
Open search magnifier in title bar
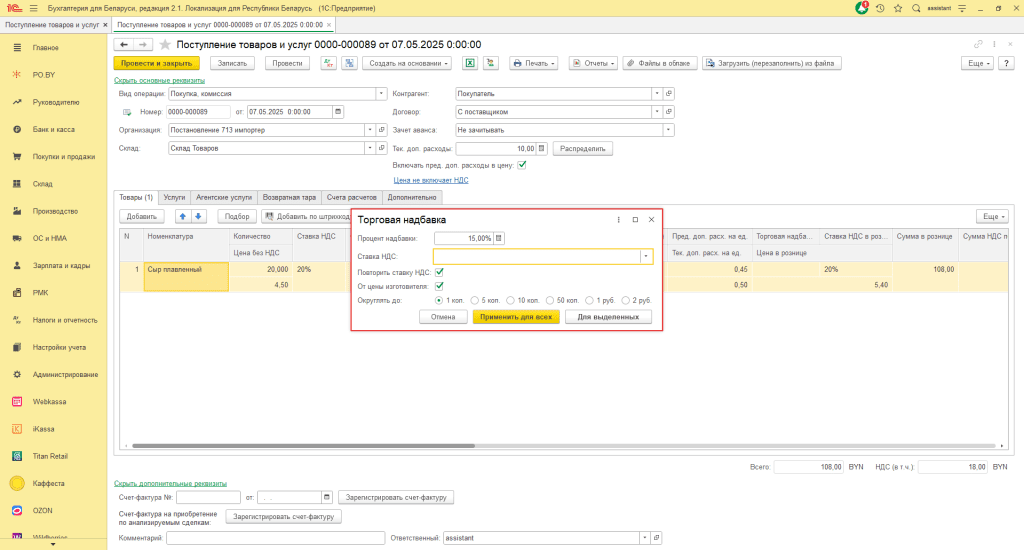[x=916, y=8]
